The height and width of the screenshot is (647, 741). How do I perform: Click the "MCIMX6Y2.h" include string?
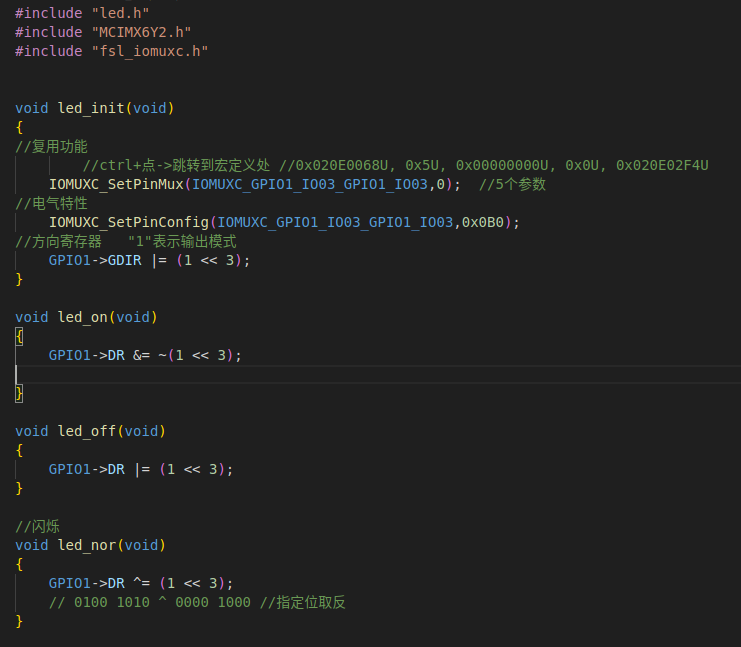tap(141, 32)
